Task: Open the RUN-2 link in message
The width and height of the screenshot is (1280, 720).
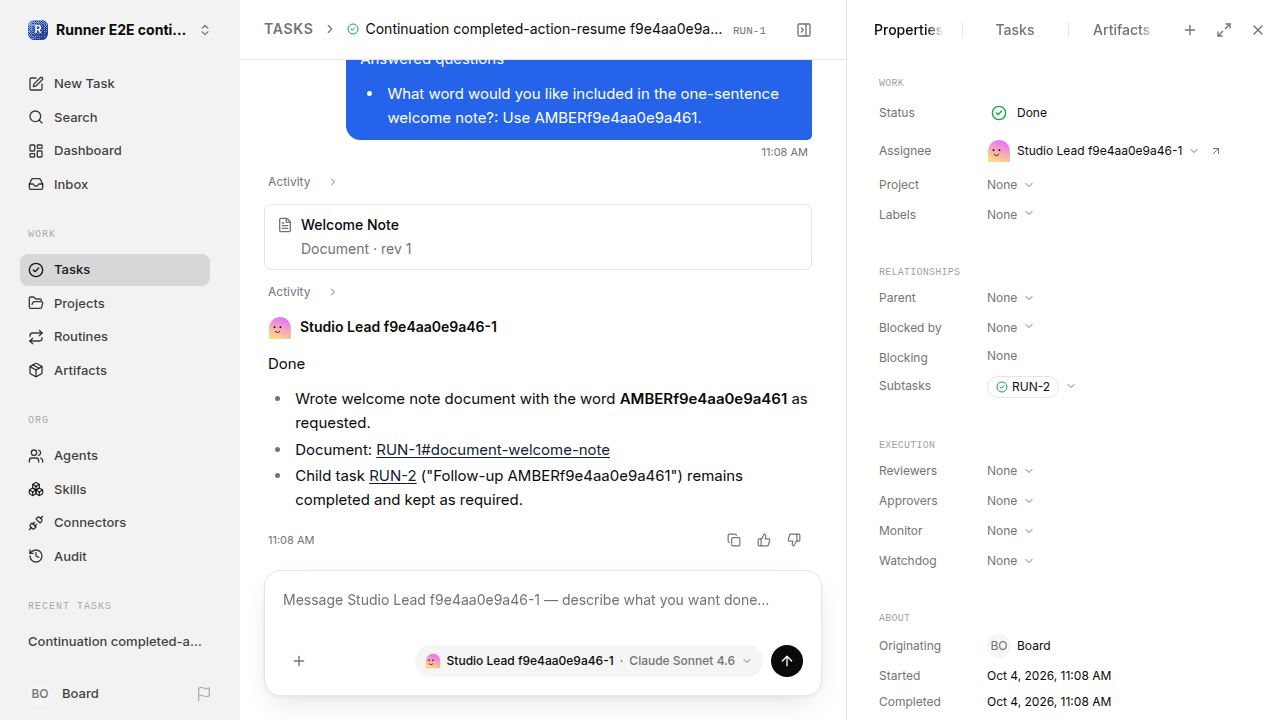Action: (x=393, y=476)
